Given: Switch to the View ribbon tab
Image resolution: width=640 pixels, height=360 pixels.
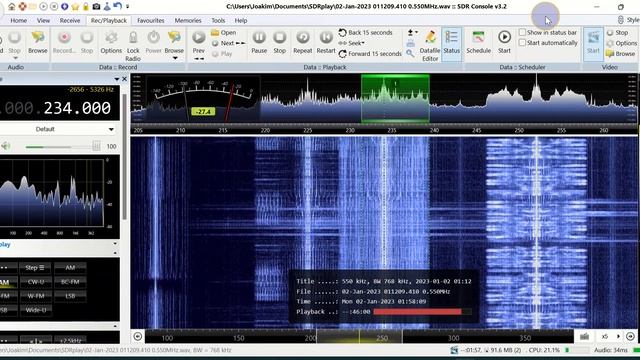Looking at the screenshot, I should click(43, 20).
